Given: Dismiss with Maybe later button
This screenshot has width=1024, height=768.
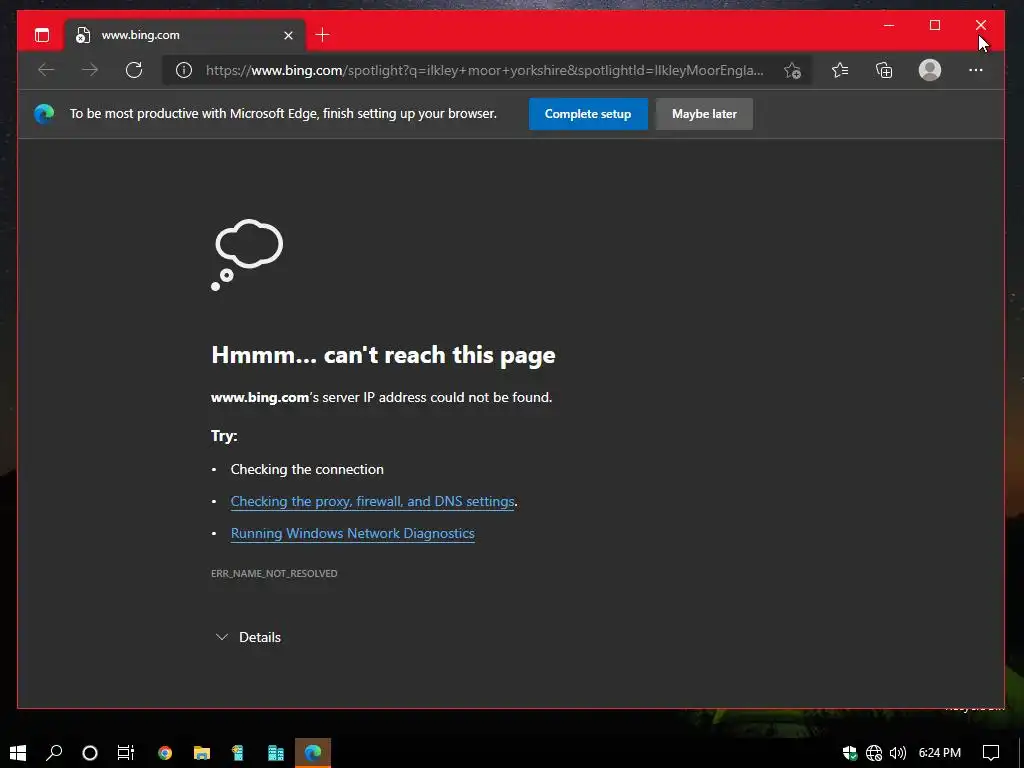Looking at the screenshot, I should pyautogui.click(x=704, y=114).
